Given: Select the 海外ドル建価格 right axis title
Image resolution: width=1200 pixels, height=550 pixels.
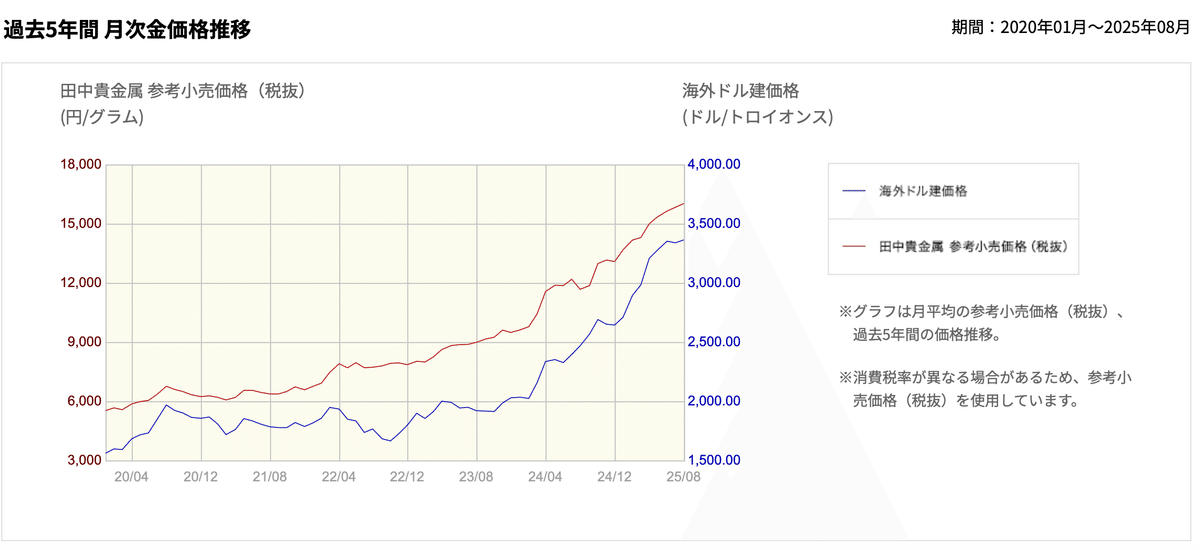Looking at the screenshot, I should click(741, 91).
